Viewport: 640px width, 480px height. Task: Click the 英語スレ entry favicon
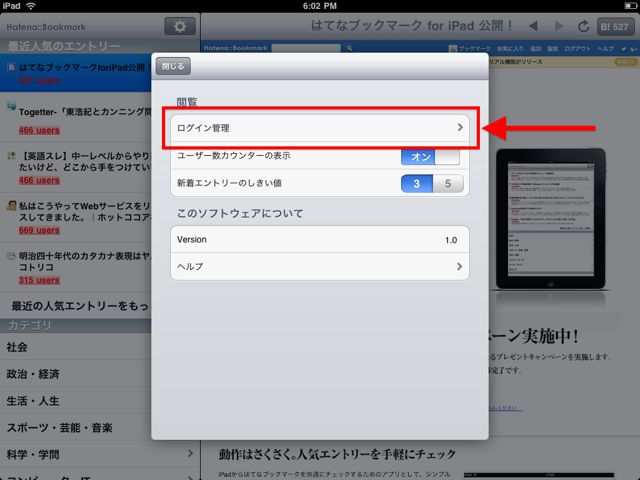point(11,156)
